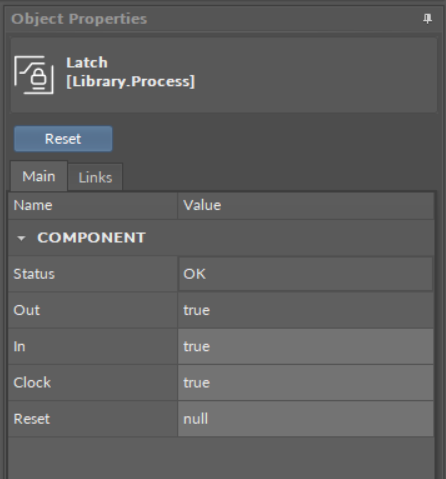446x479 pixels.
Task: Click the Status value OK field
Action: [x=305, y=274]
